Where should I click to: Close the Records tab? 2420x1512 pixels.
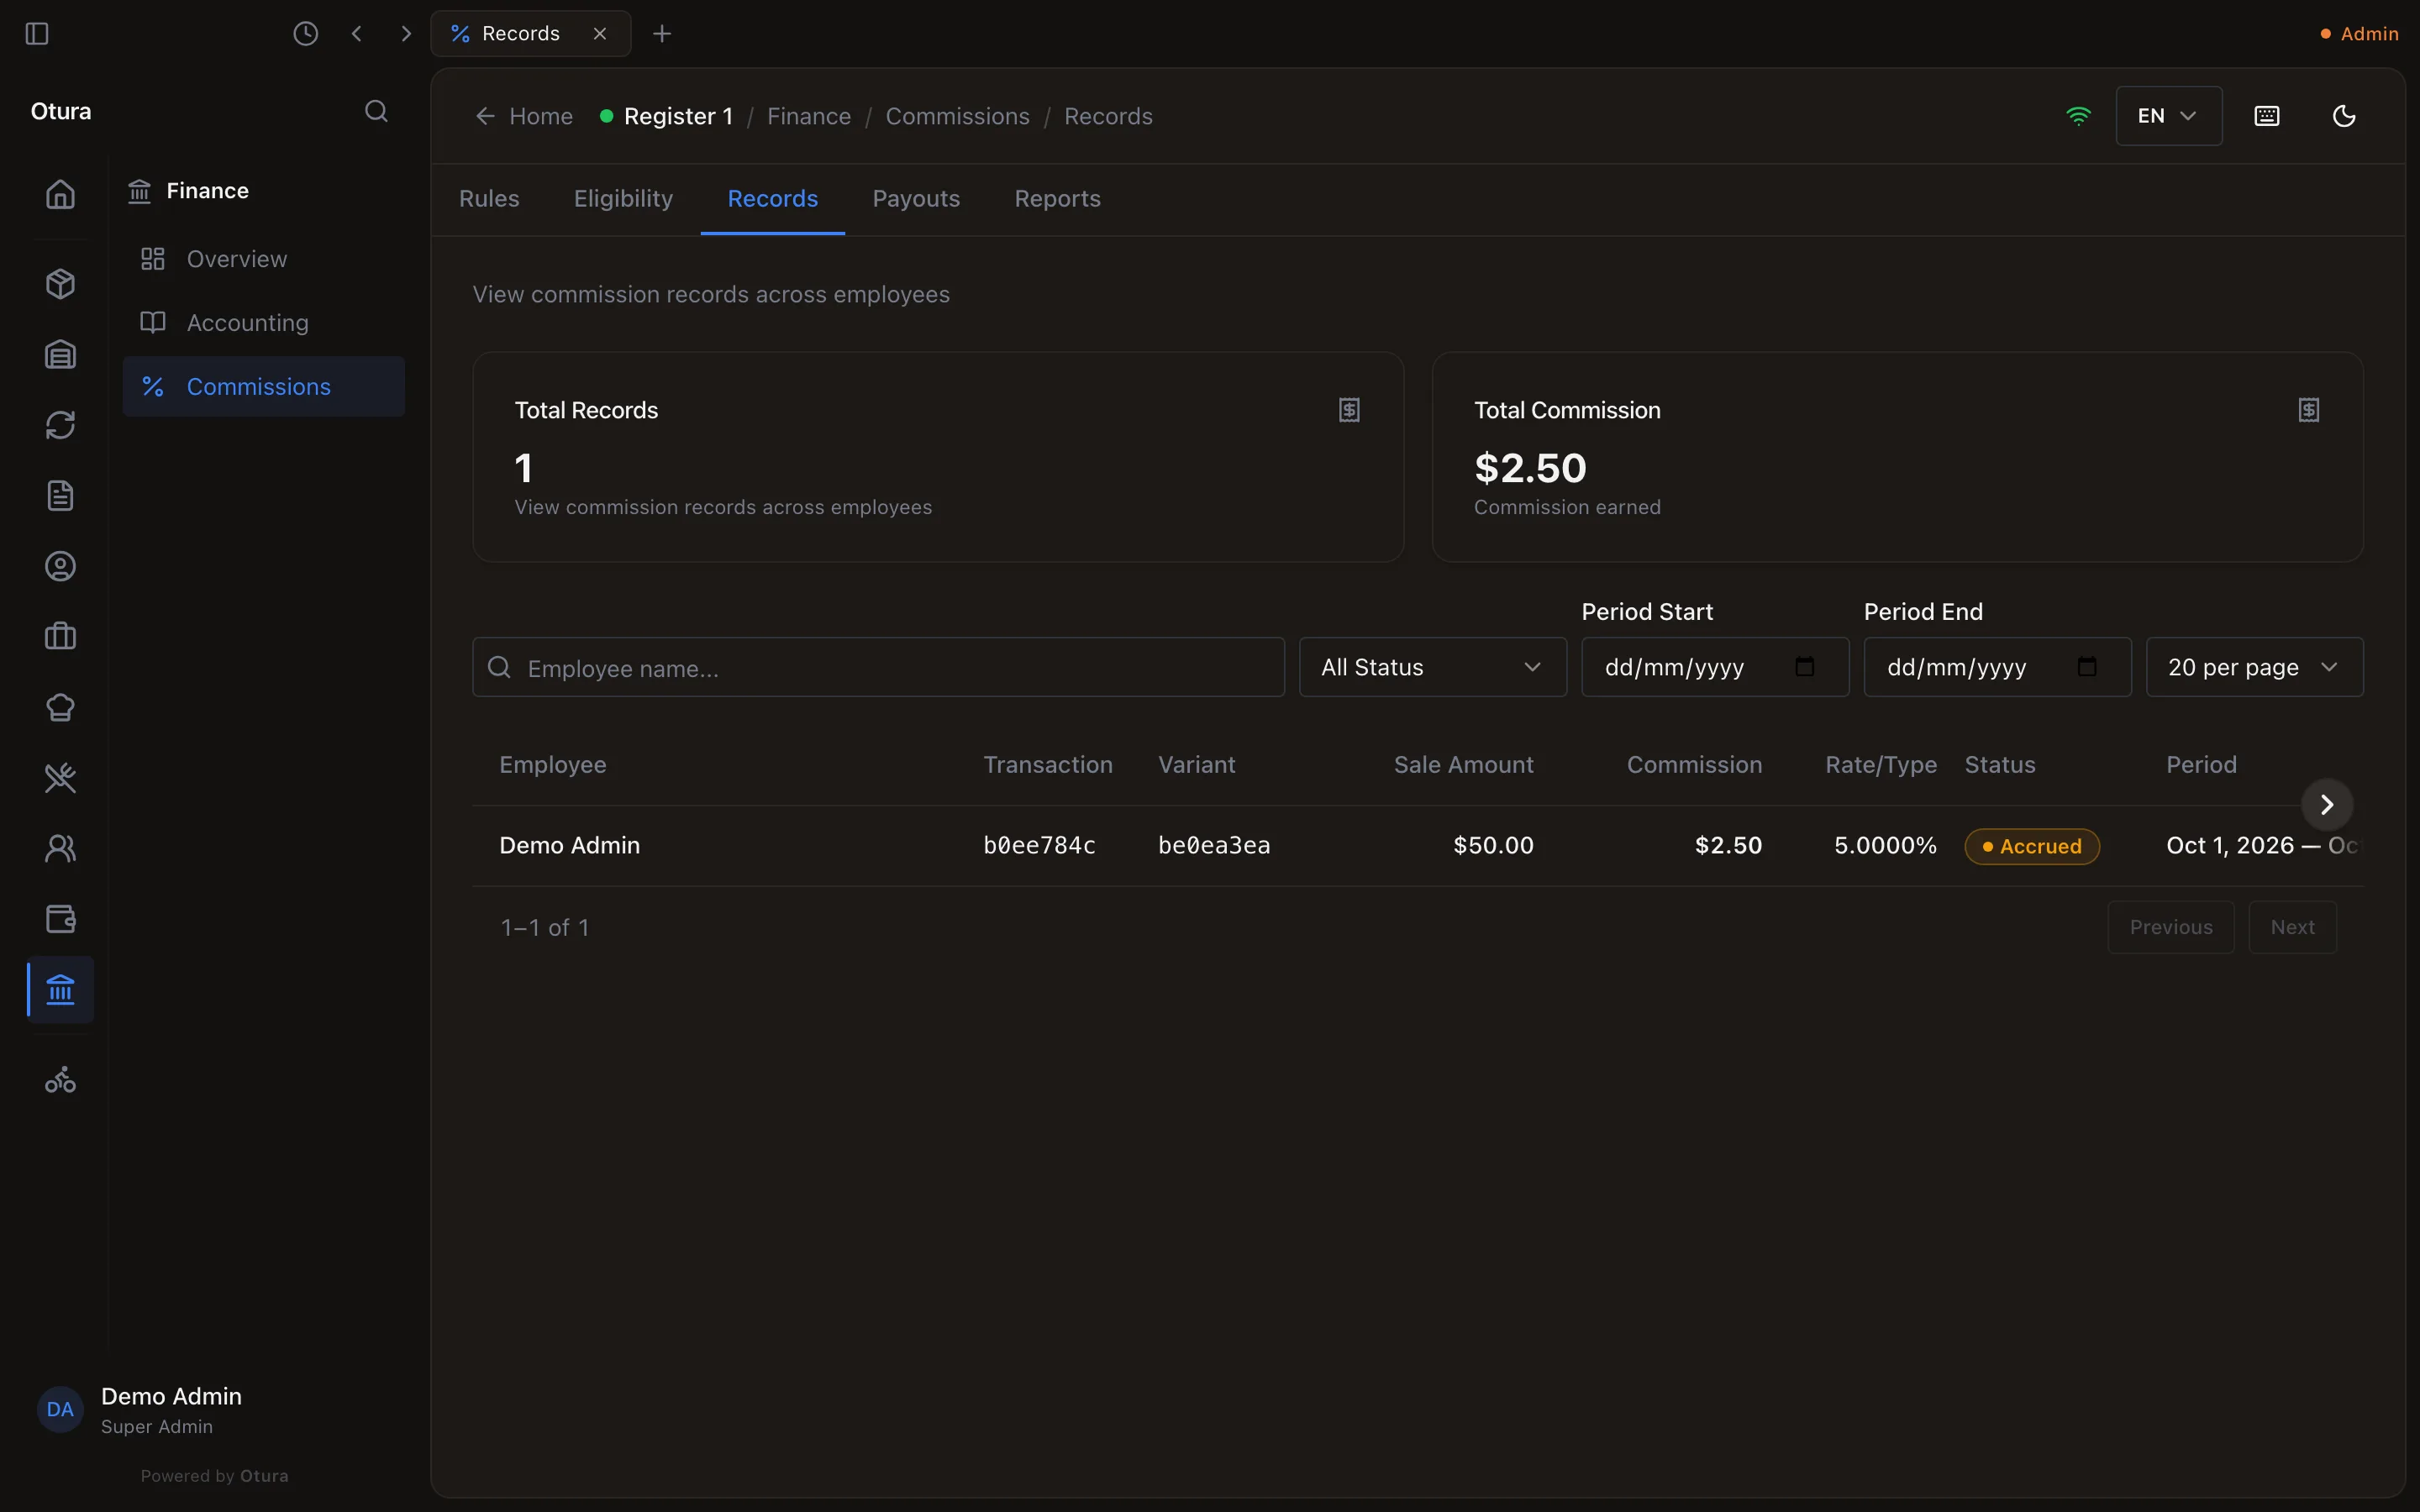(600, 34)
